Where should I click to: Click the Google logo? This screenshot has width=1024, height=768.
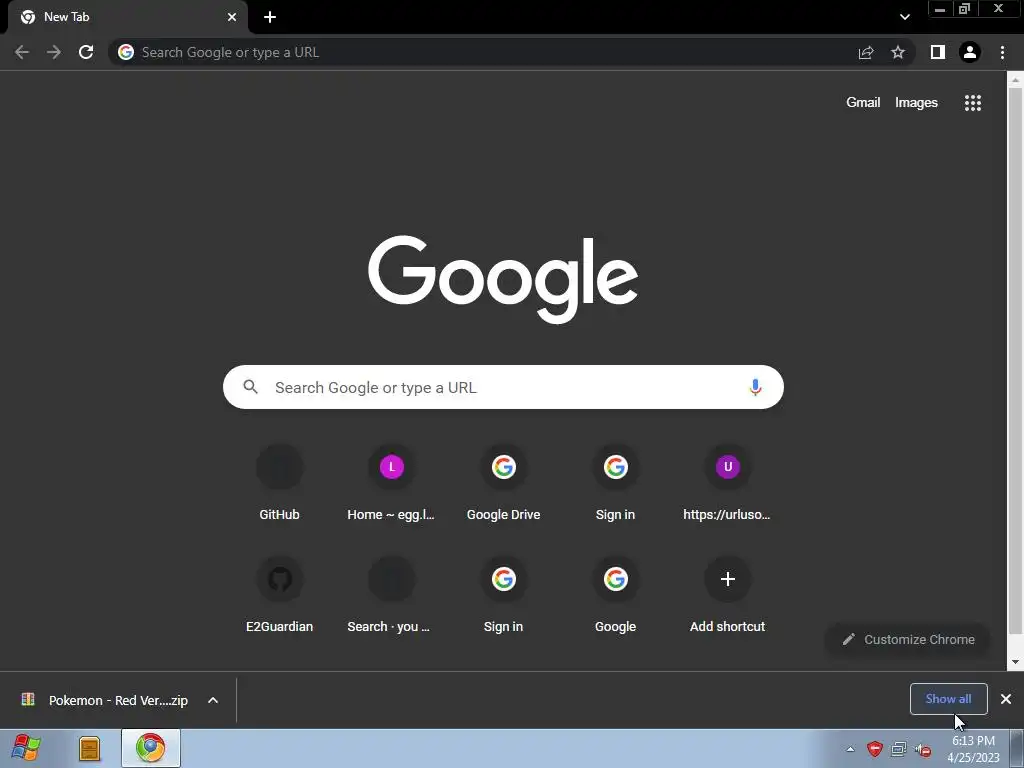coord(503,279)
